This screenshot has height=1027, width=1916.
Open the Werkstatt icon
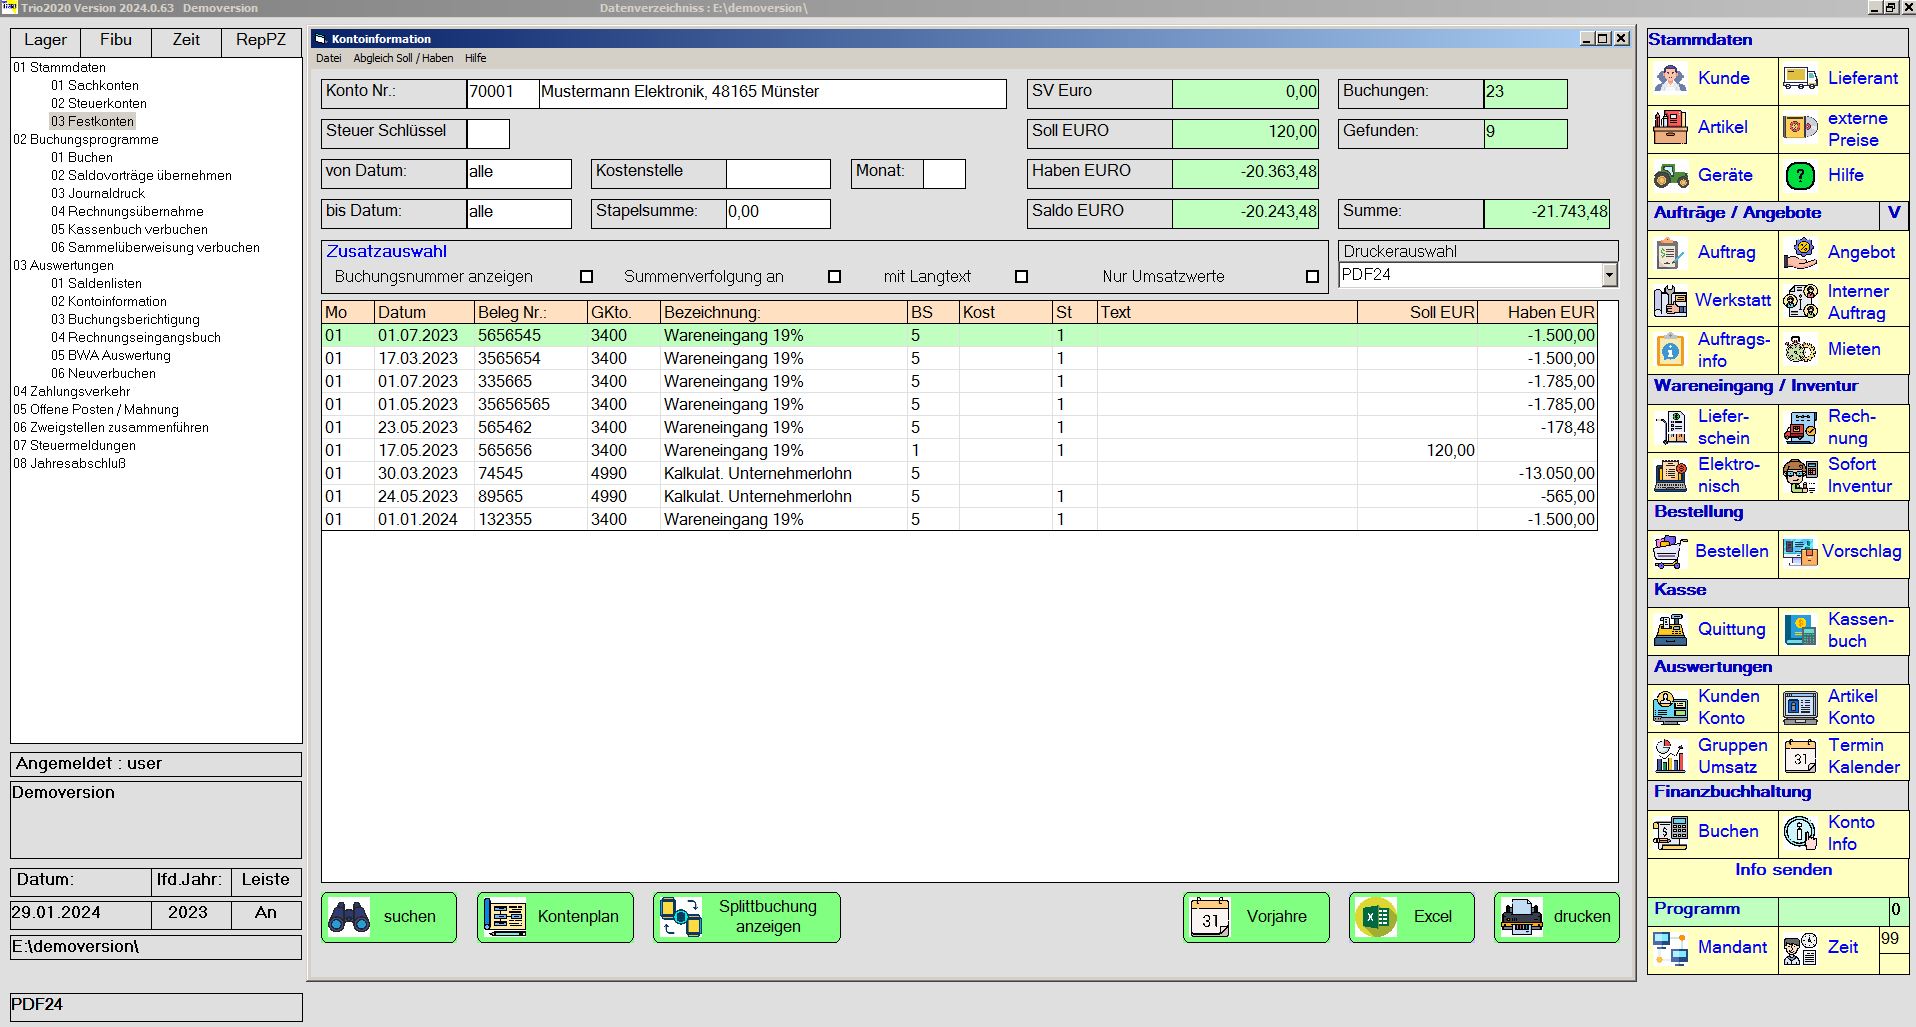1670,300
